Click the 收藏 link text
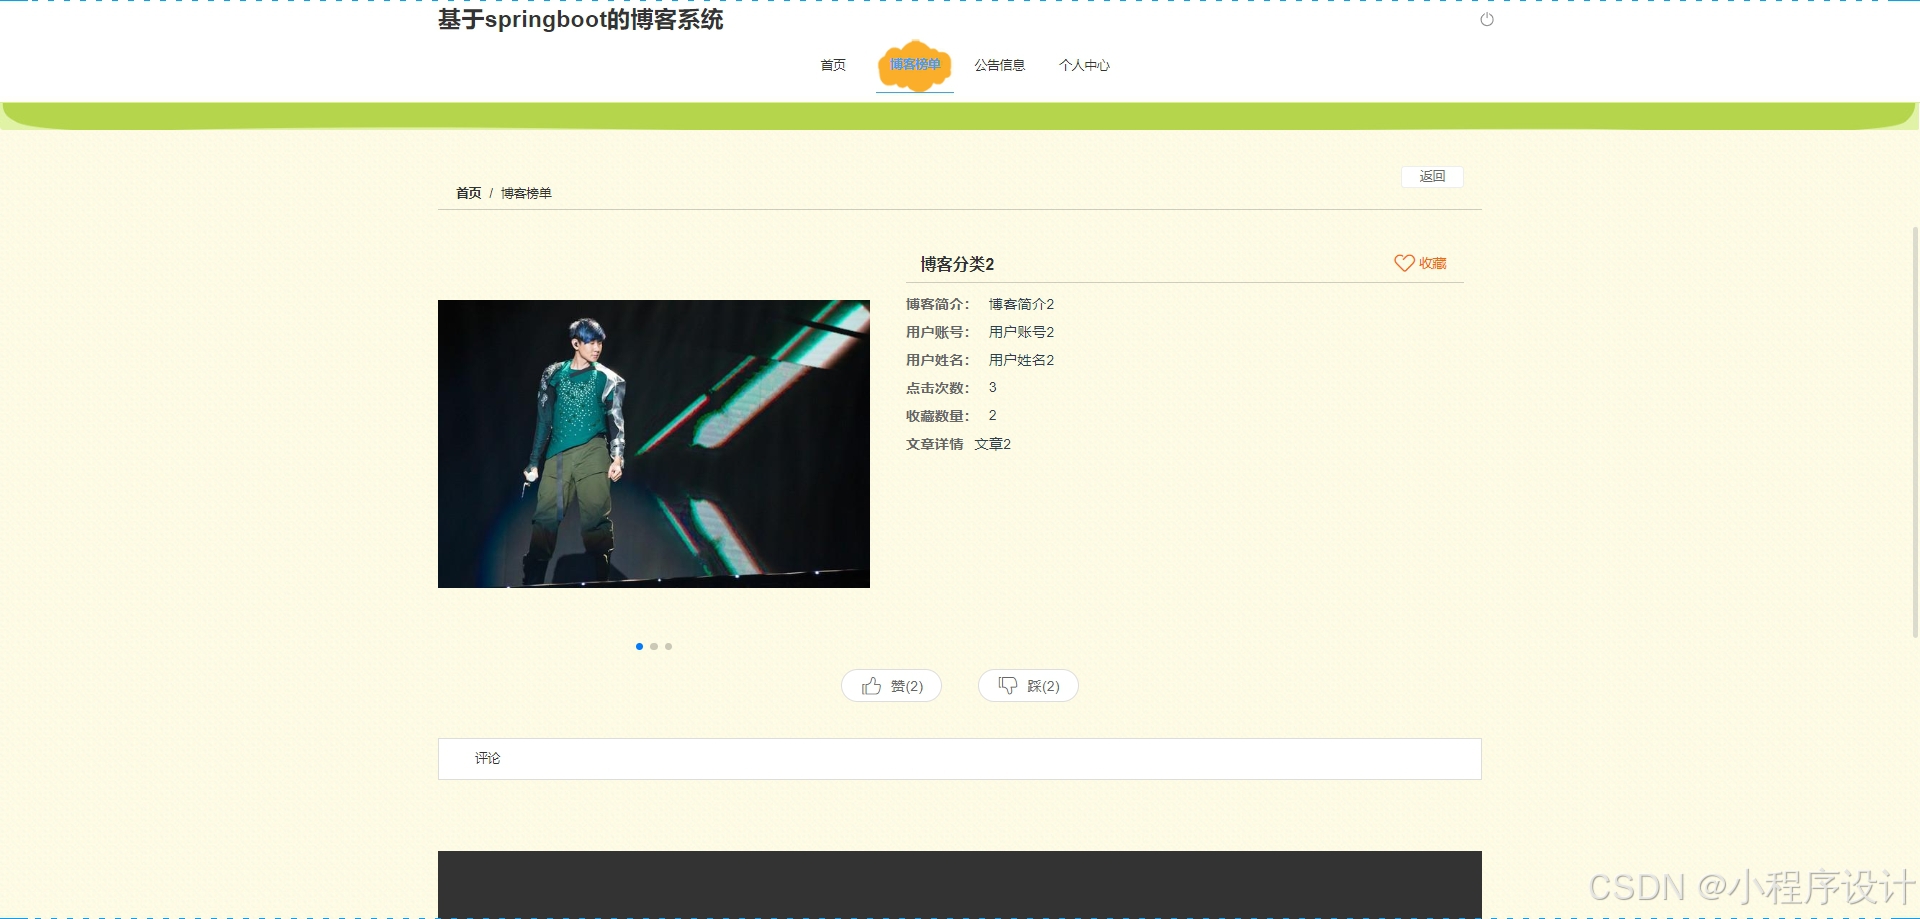Image resolution: width=1920 pixels, height=919 pixels. coord(1433,263)
